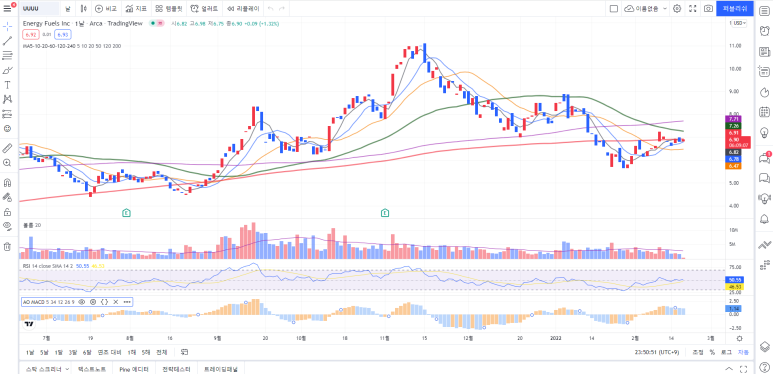This screenshot has height=374, width=773.
Task: Open the news panel icon
Action: point(765,51)
